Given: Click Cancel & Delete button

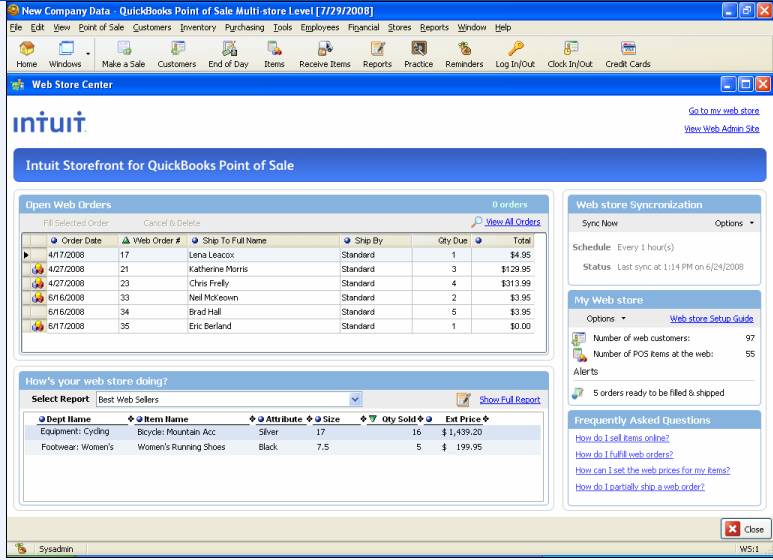Looking at the screenshot, I should coord(172,223).
